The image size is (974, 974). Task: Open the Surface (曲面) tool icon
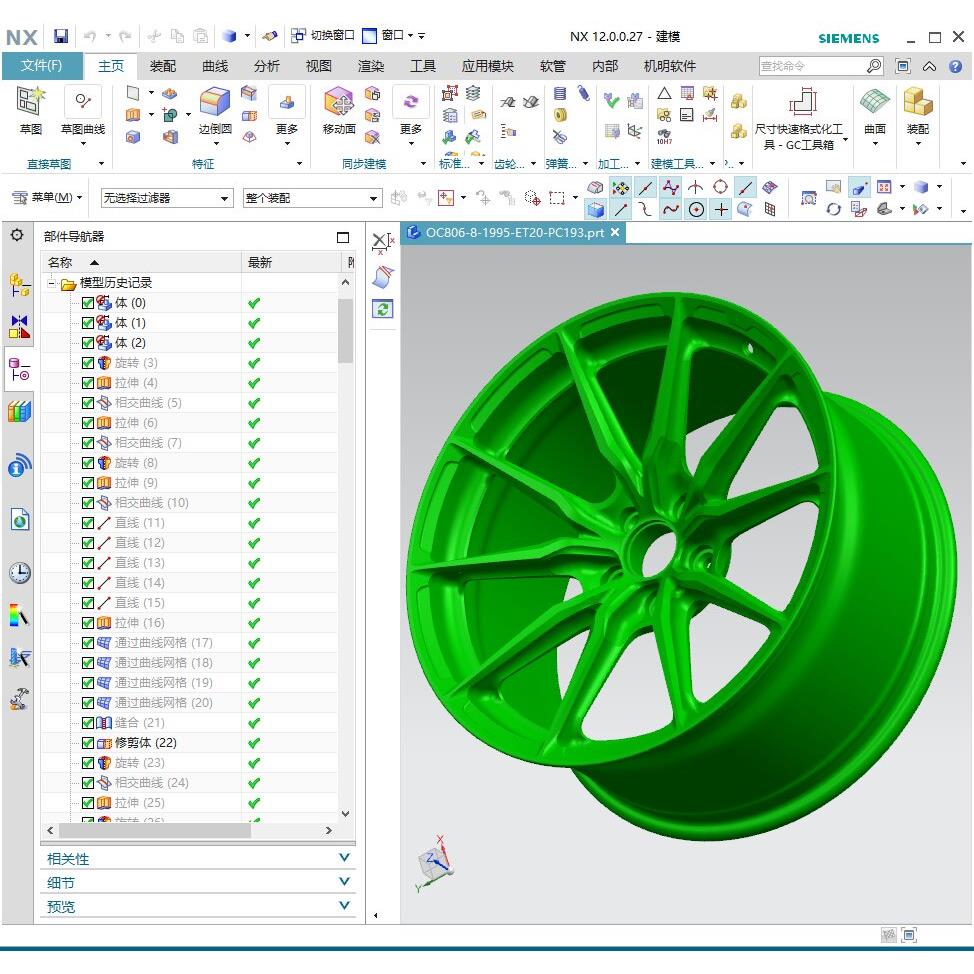tap(875, 101)
